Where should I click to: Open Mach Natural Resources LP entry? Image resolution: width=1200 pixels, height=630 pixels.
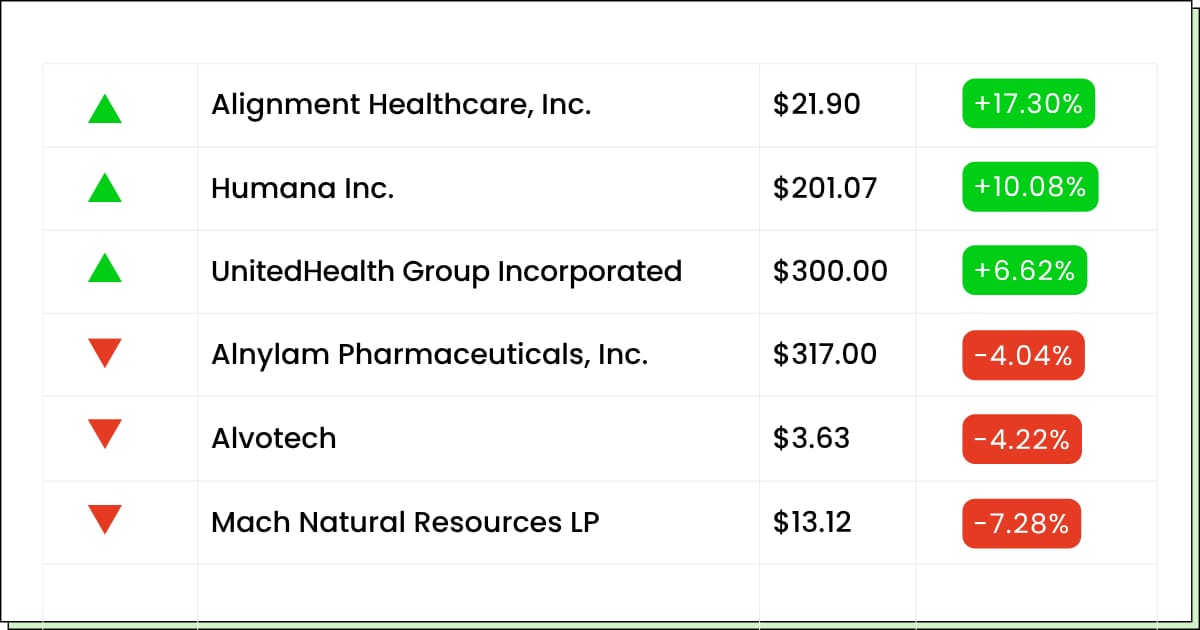pyautogui.click(x=405, y=522)
